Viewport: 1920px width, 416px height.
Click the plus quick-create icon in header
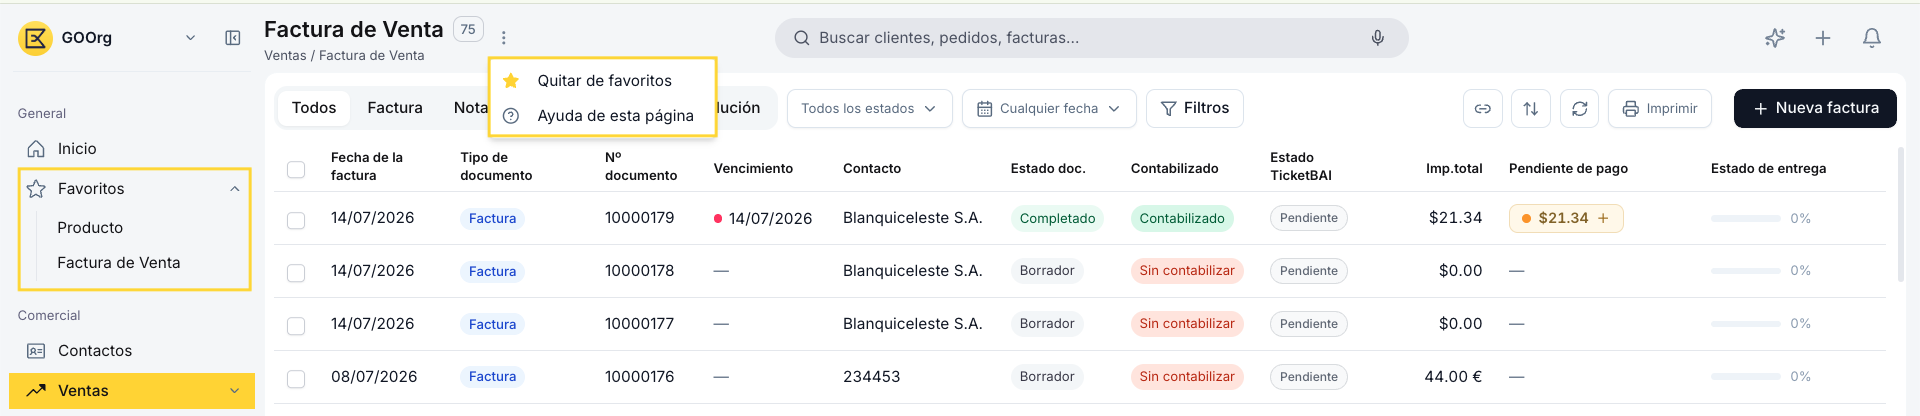(1823, 38)
